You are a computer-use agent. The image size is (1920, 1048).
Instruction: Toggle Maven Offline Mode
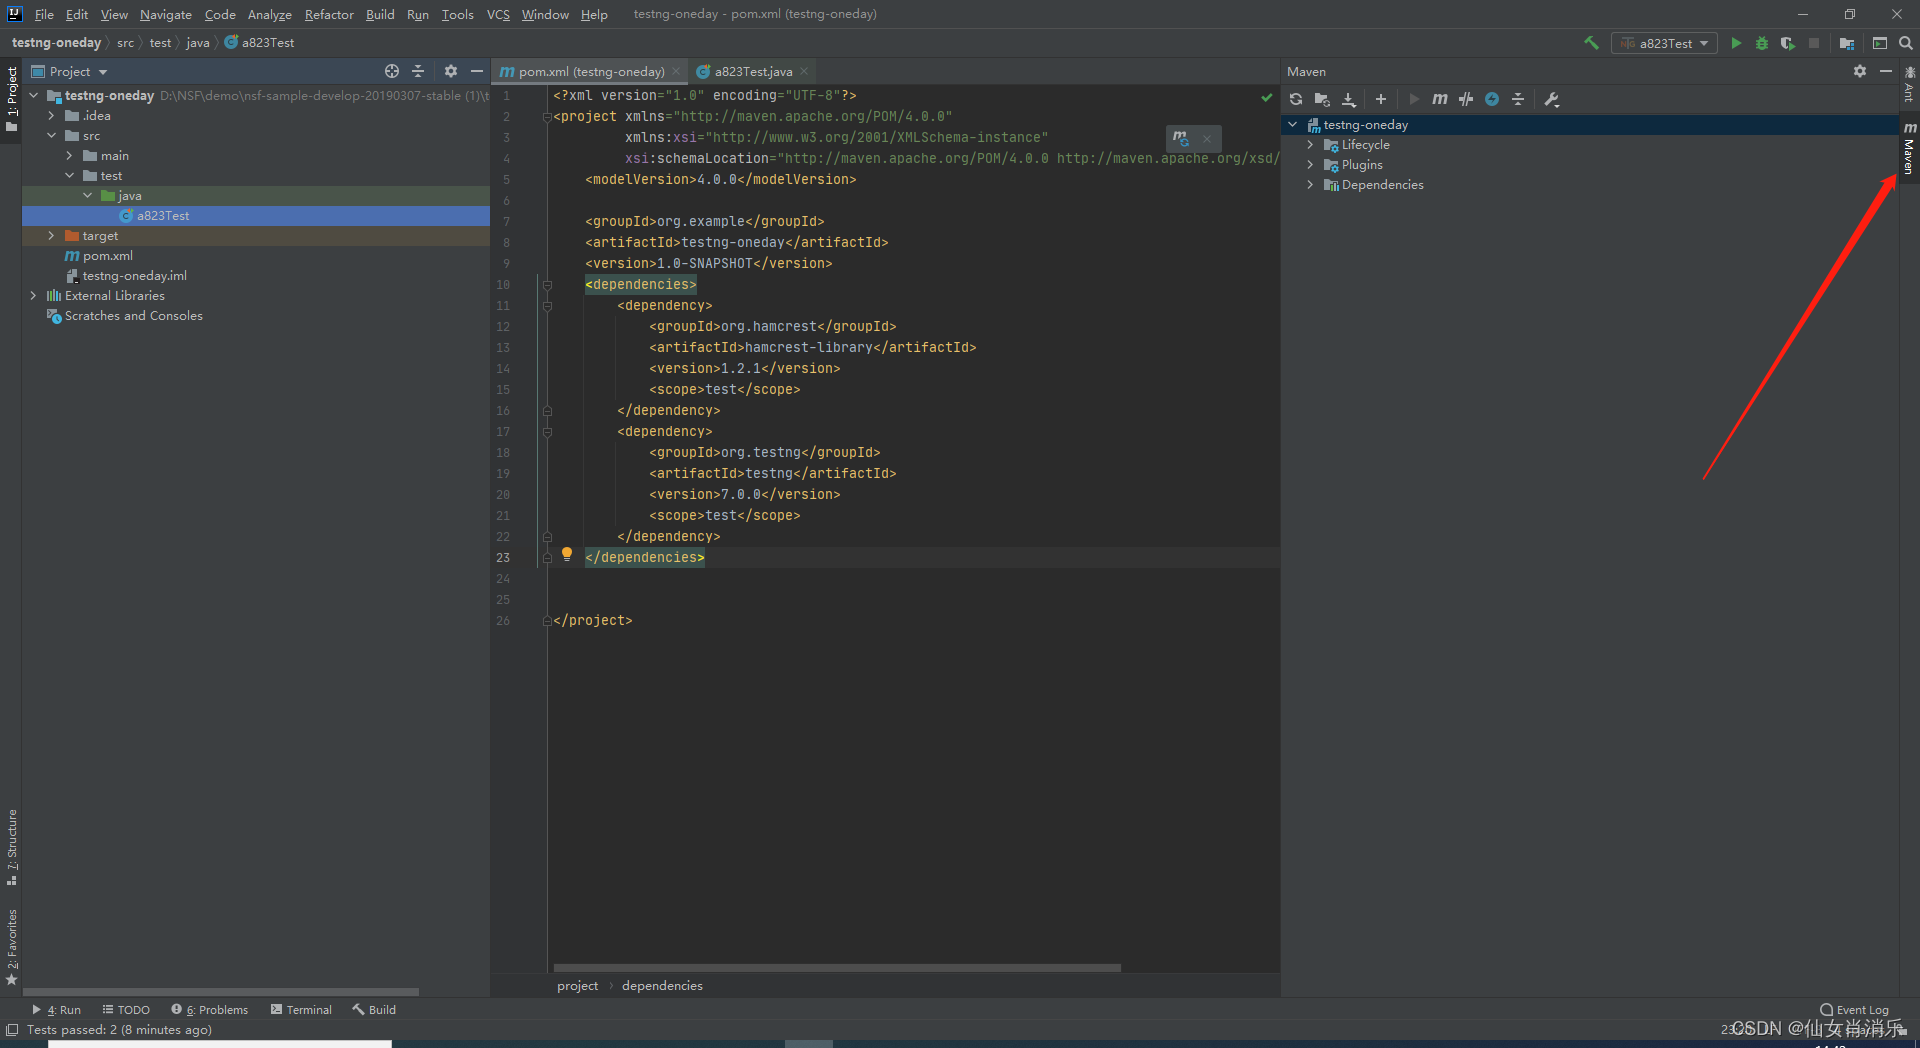click(1466, 99)
